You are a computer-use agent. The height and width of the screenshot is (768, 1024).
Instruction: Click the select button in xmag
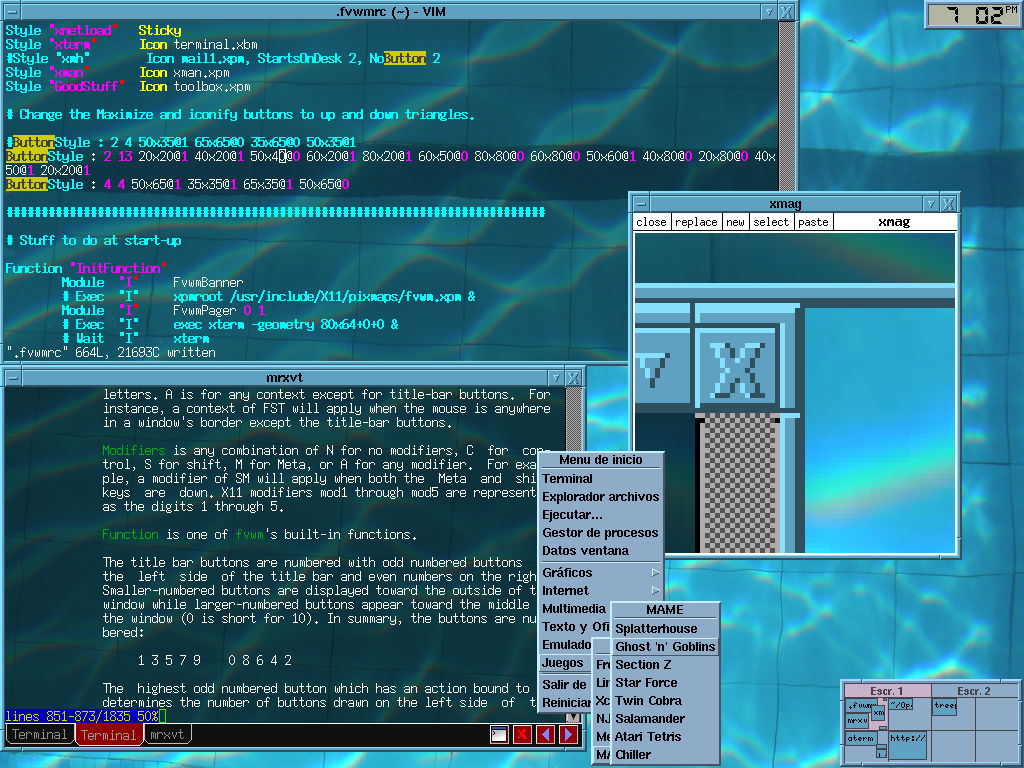(x=771, y=222)
